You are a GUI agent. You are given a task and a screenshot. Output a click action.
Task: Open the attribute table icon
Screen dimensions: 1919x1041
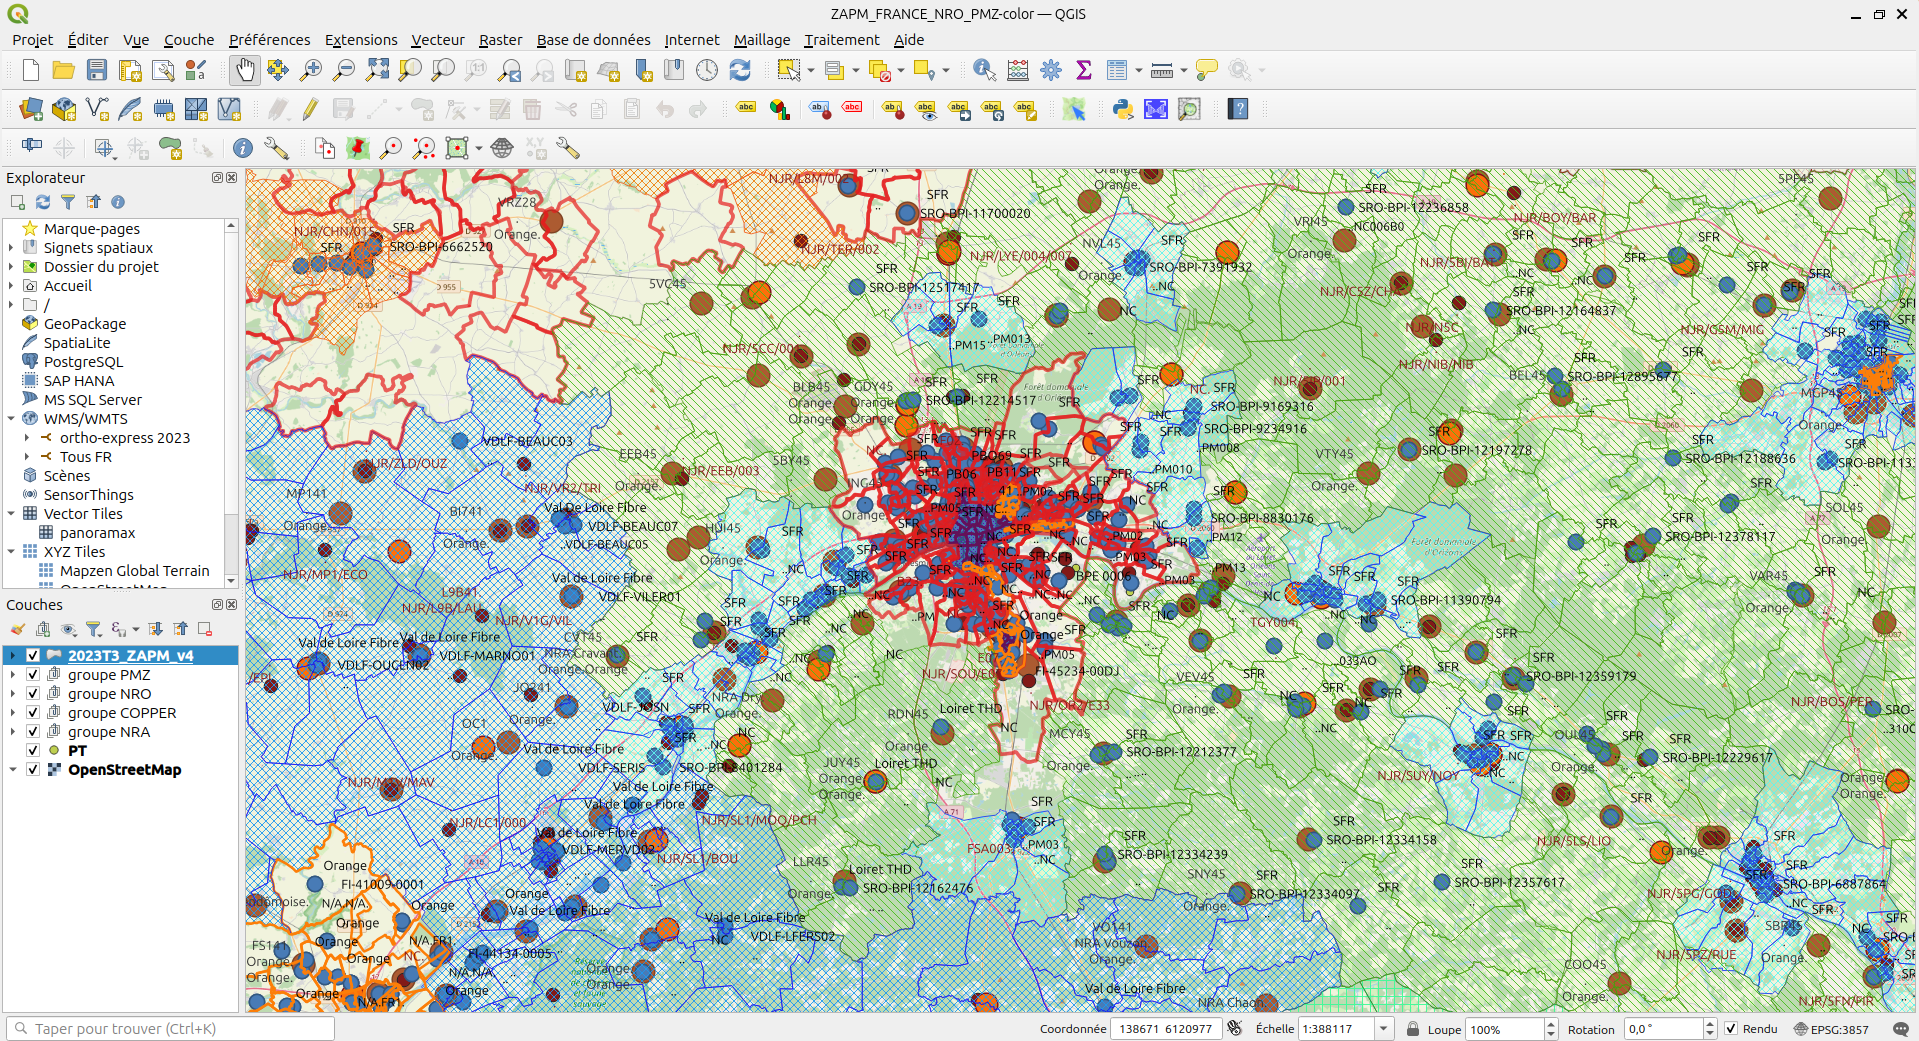[x=1117, y=70]
